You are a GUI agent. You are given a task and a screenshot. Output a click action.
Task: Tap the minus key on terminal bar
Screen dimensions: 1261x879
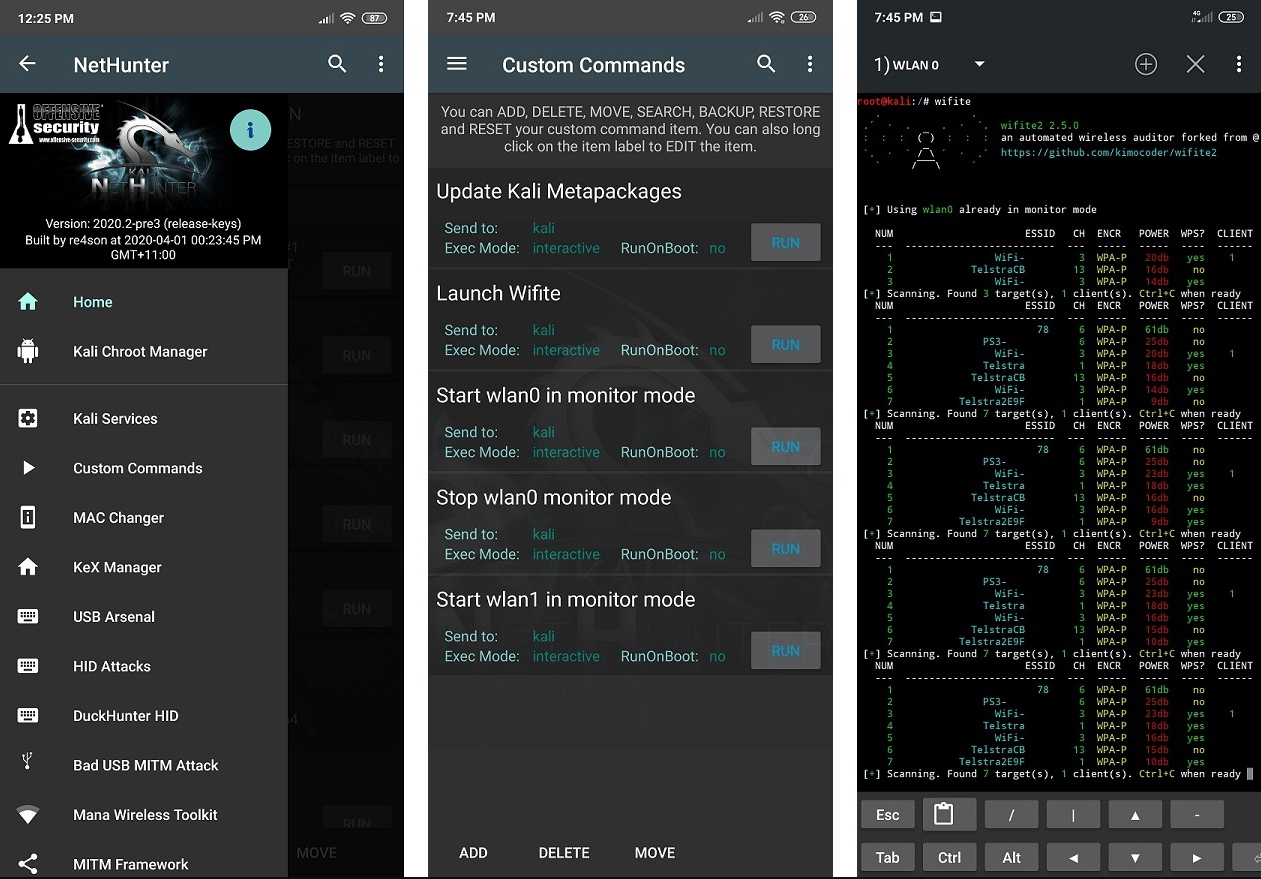pos(1197,815)
